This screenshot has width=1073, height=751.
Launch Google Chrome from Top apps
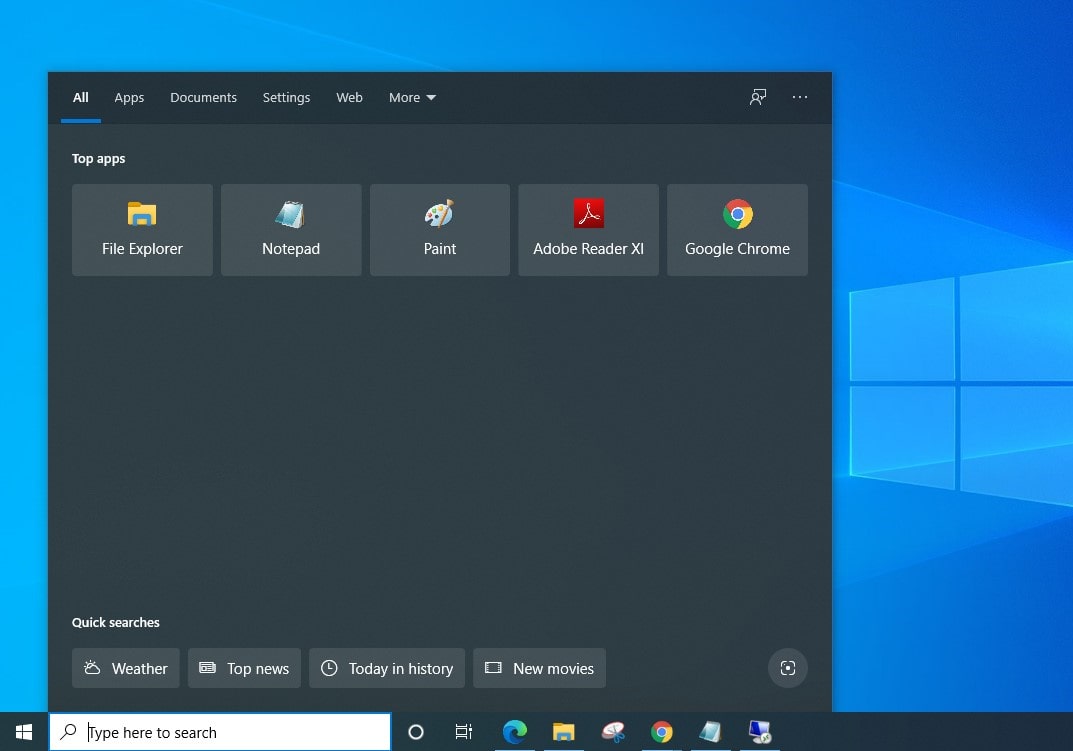point(737,229)
